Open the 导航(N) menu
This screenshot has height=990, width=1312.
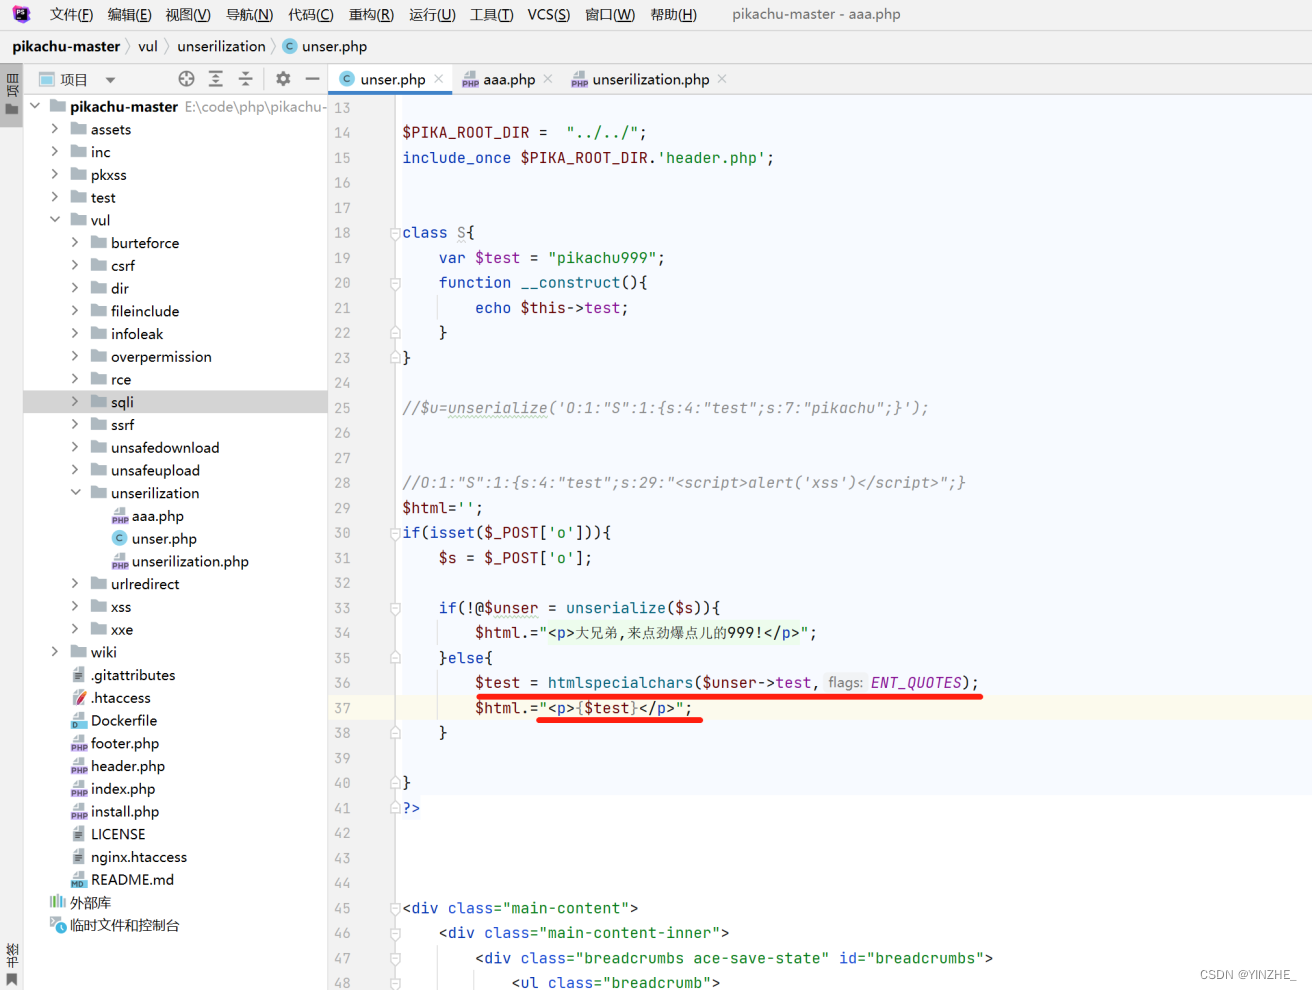(x=249, y=15)
